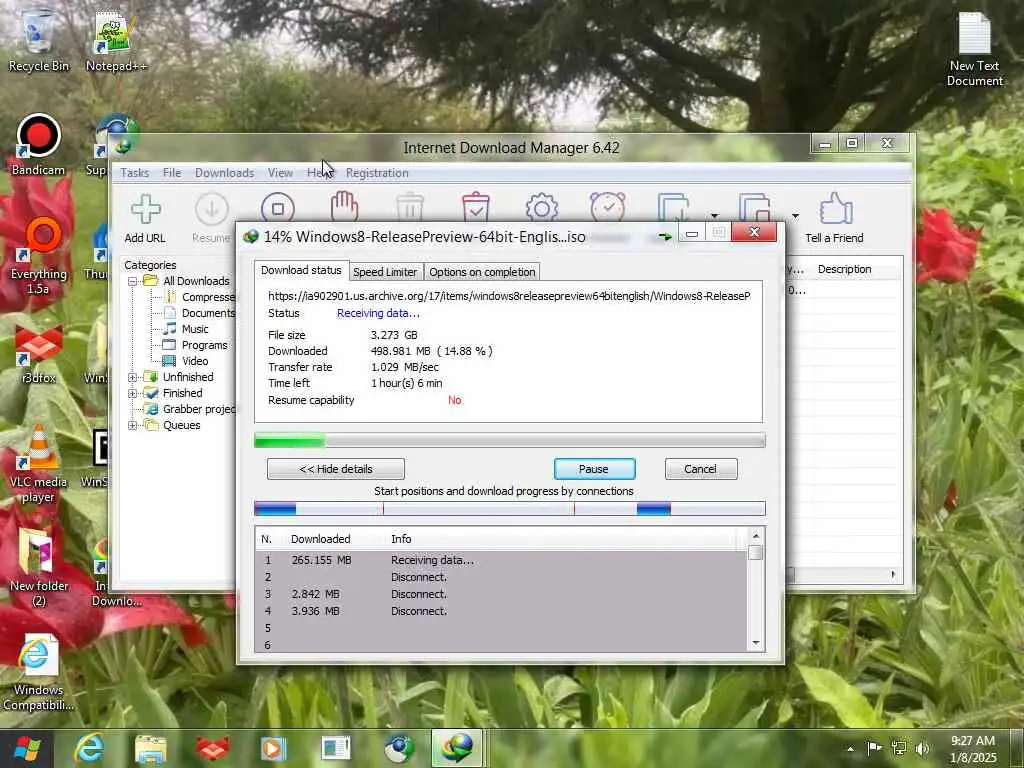Open the View menu
1024x768 pixels.
point(280,172)
